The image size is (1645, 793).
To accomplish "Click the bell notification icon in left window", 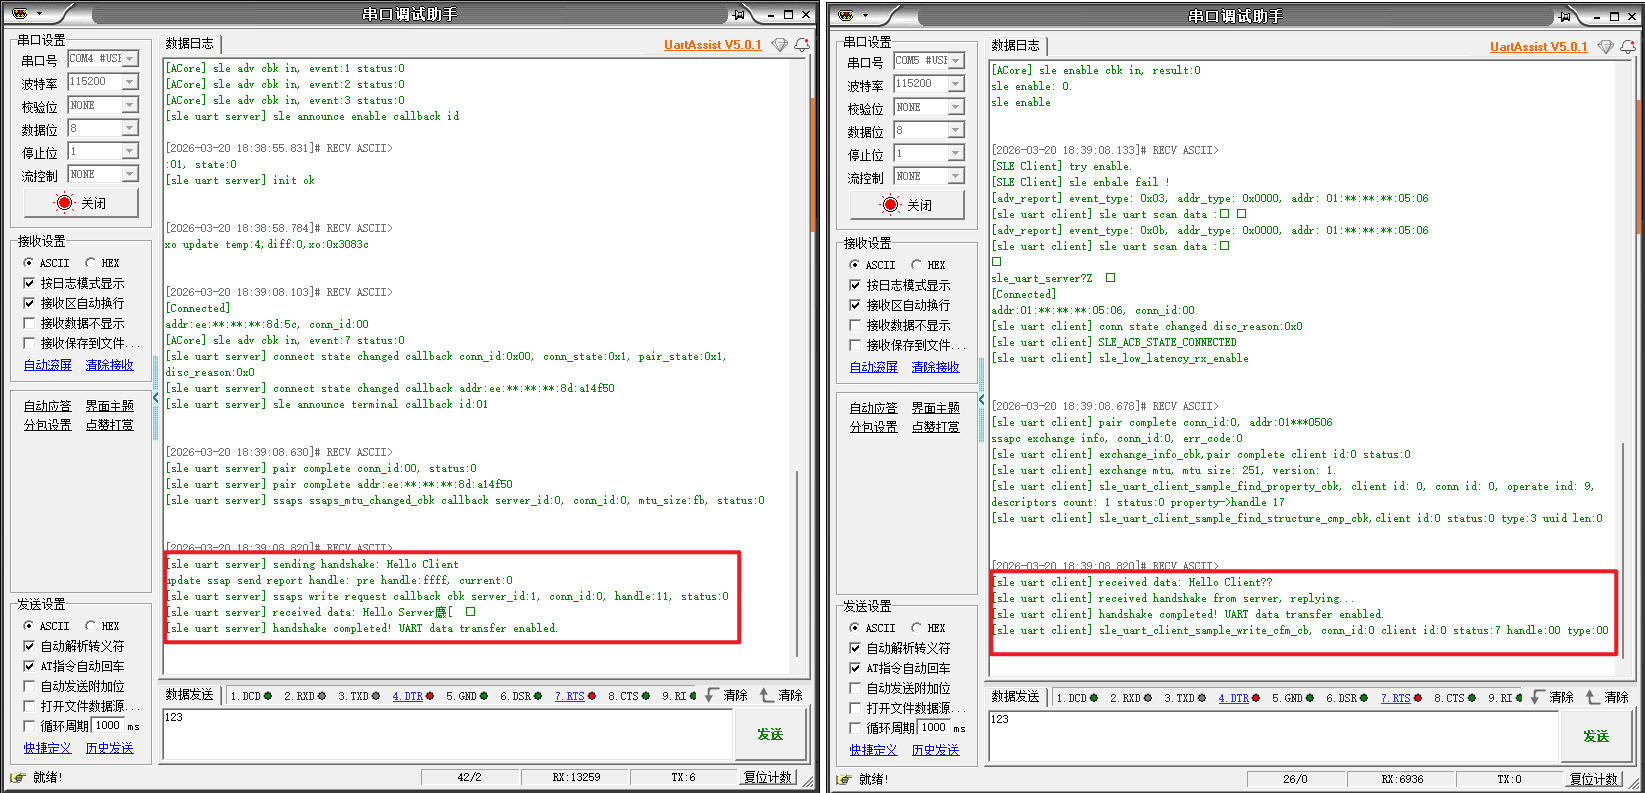I will (802, 45).
